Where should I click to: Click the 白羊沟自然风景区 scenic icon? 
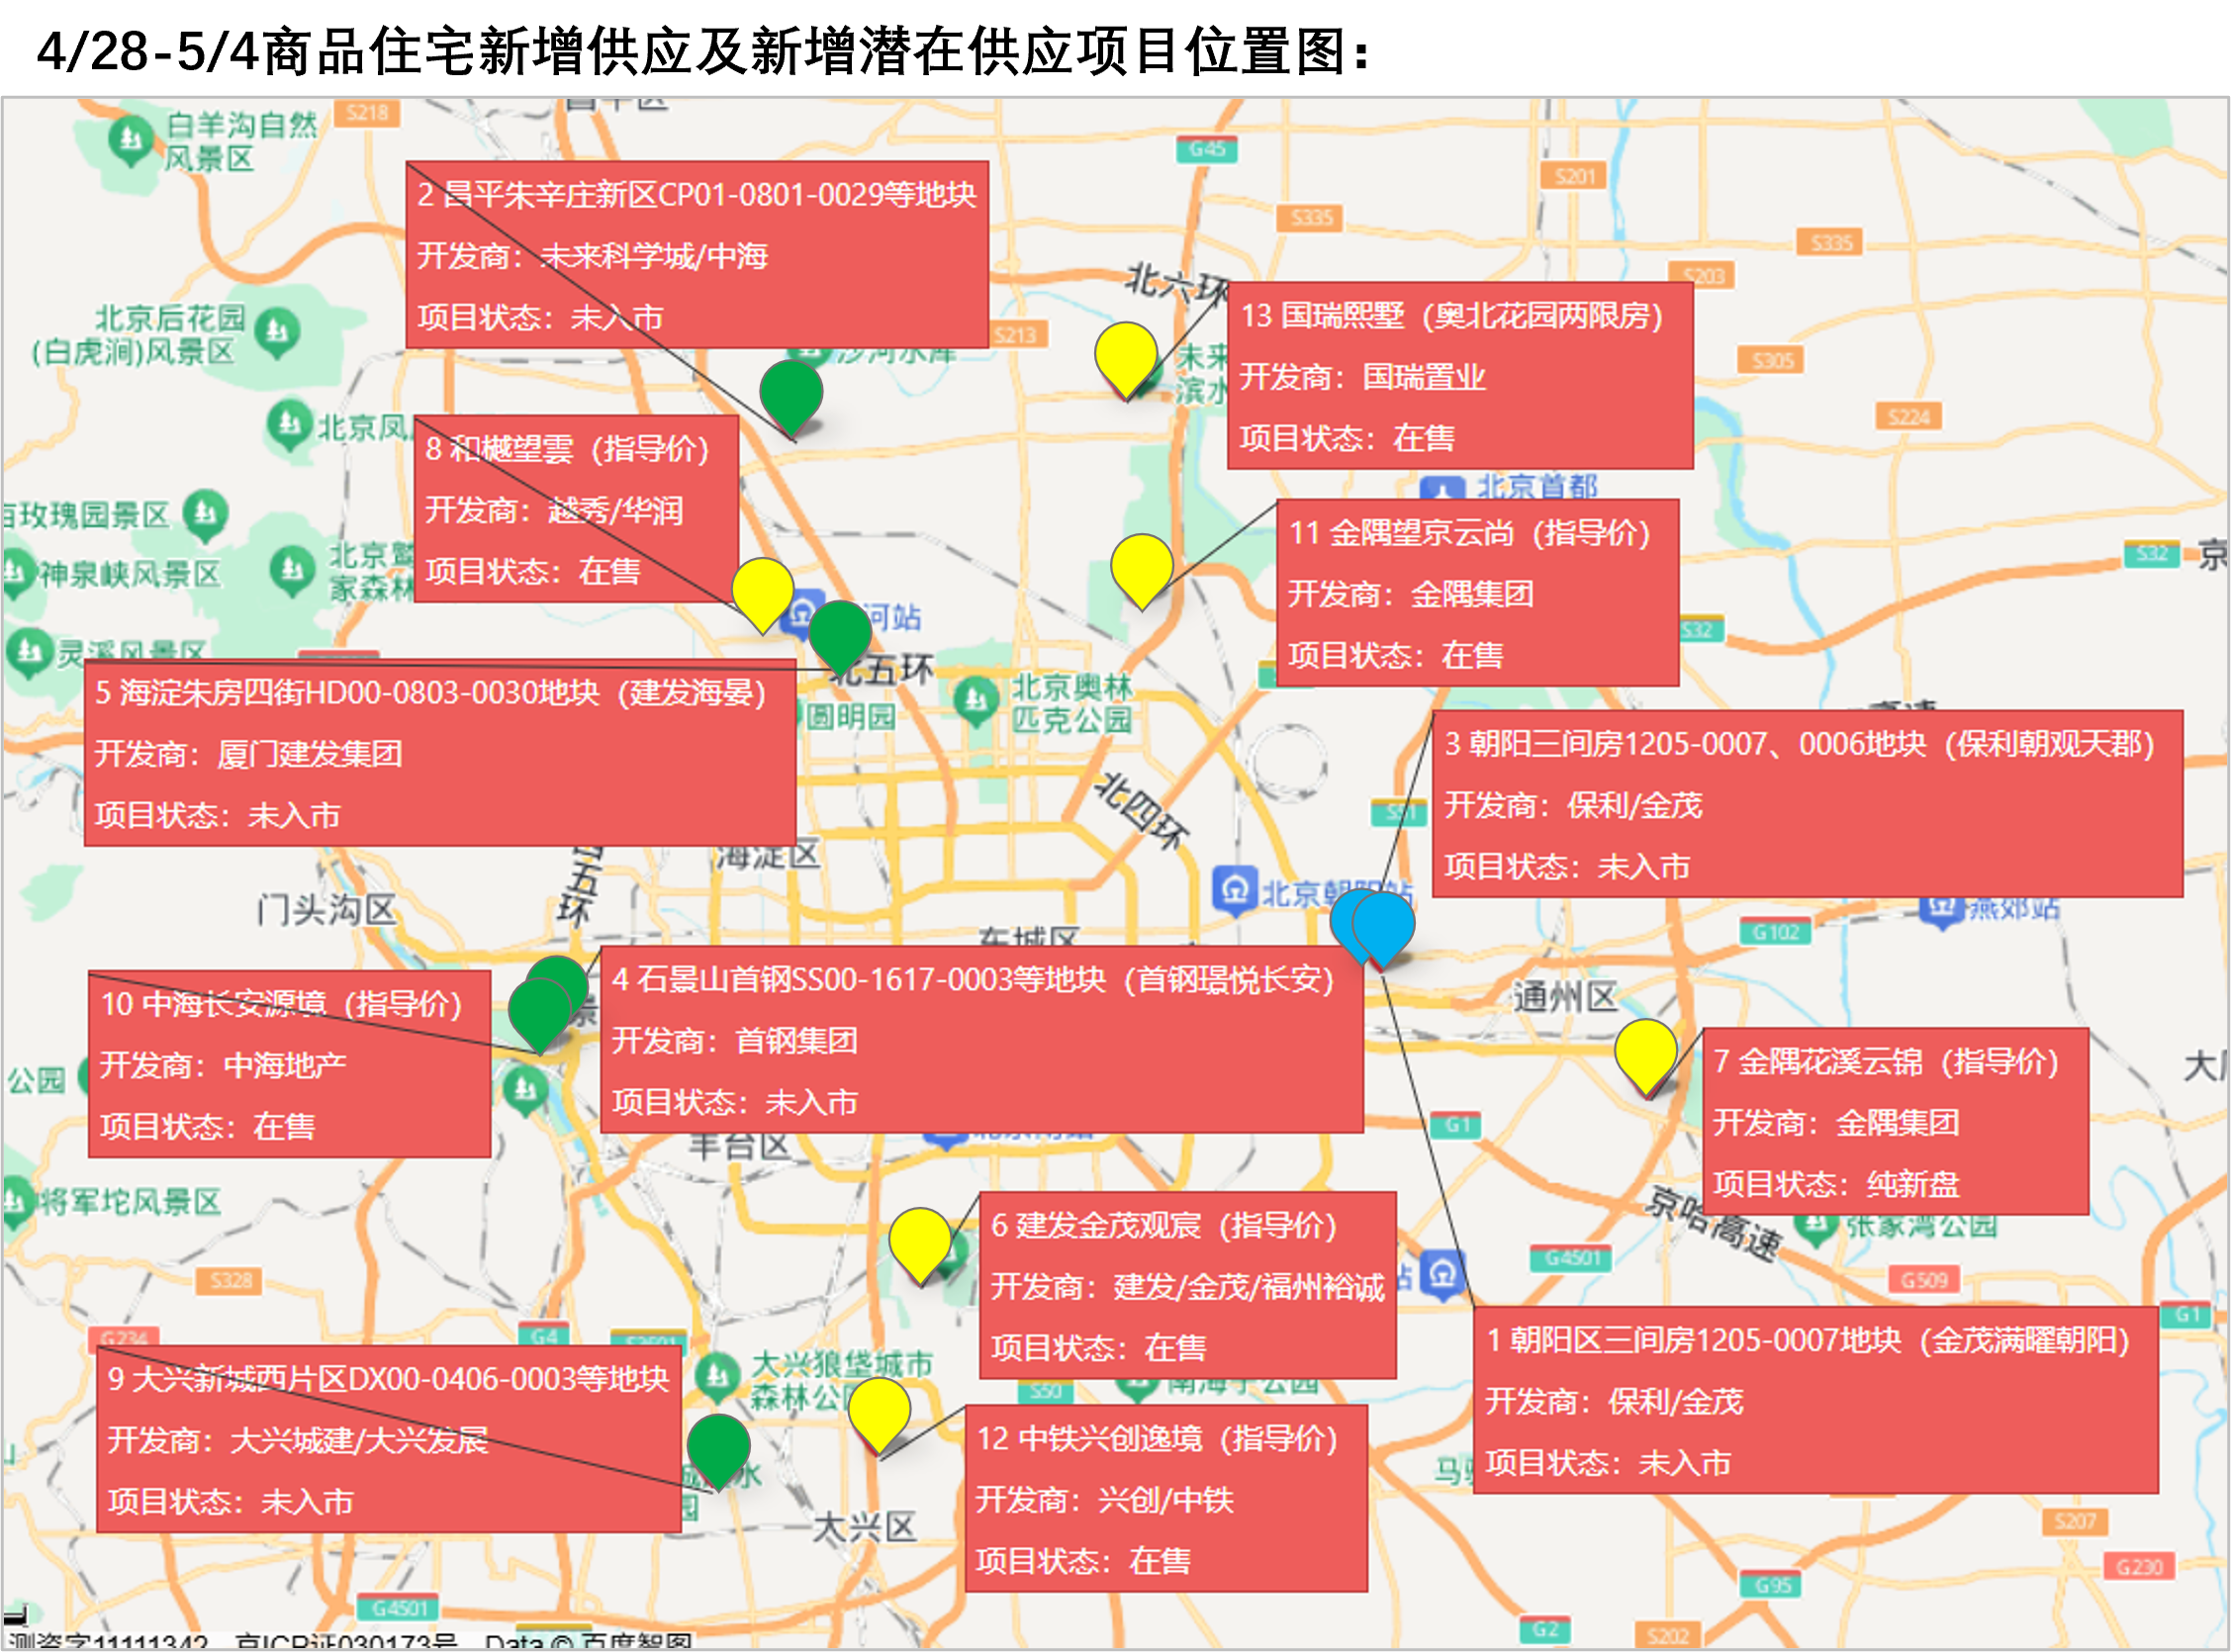[x=131, y=140]
